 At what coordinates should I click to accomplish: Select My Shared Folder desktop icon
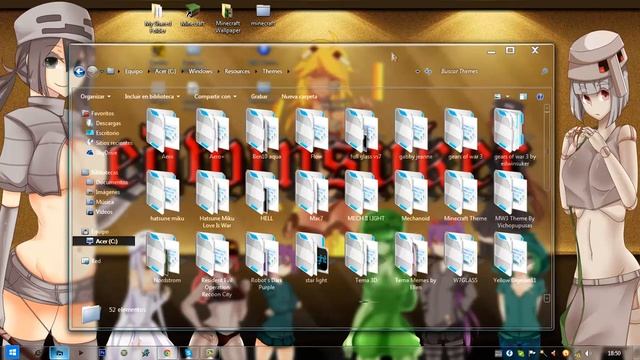(158, 18)
